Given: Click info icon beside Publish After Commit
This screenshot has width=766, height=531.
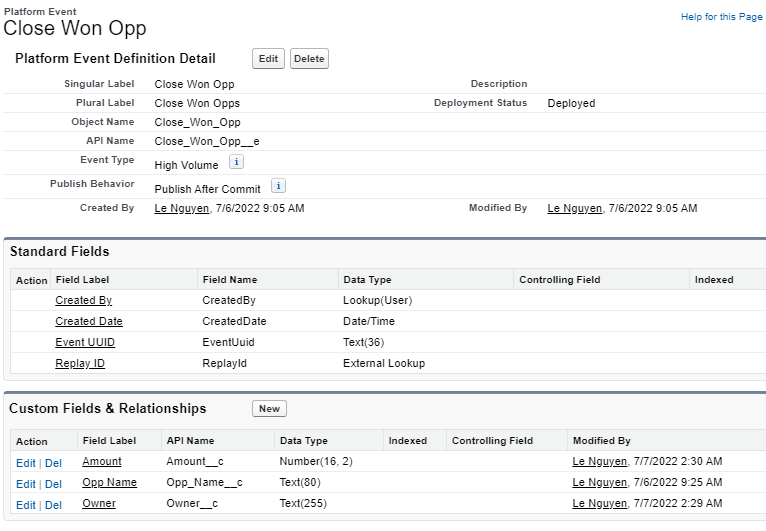Looking at the screenshot, I should (279, 186).
